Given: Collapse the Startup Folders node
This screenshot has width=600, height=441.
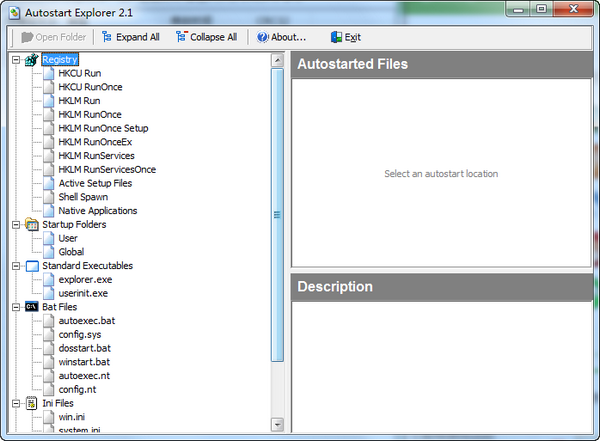Looking at the screenshot, I should pyautogui.click(x=16, y=225).
